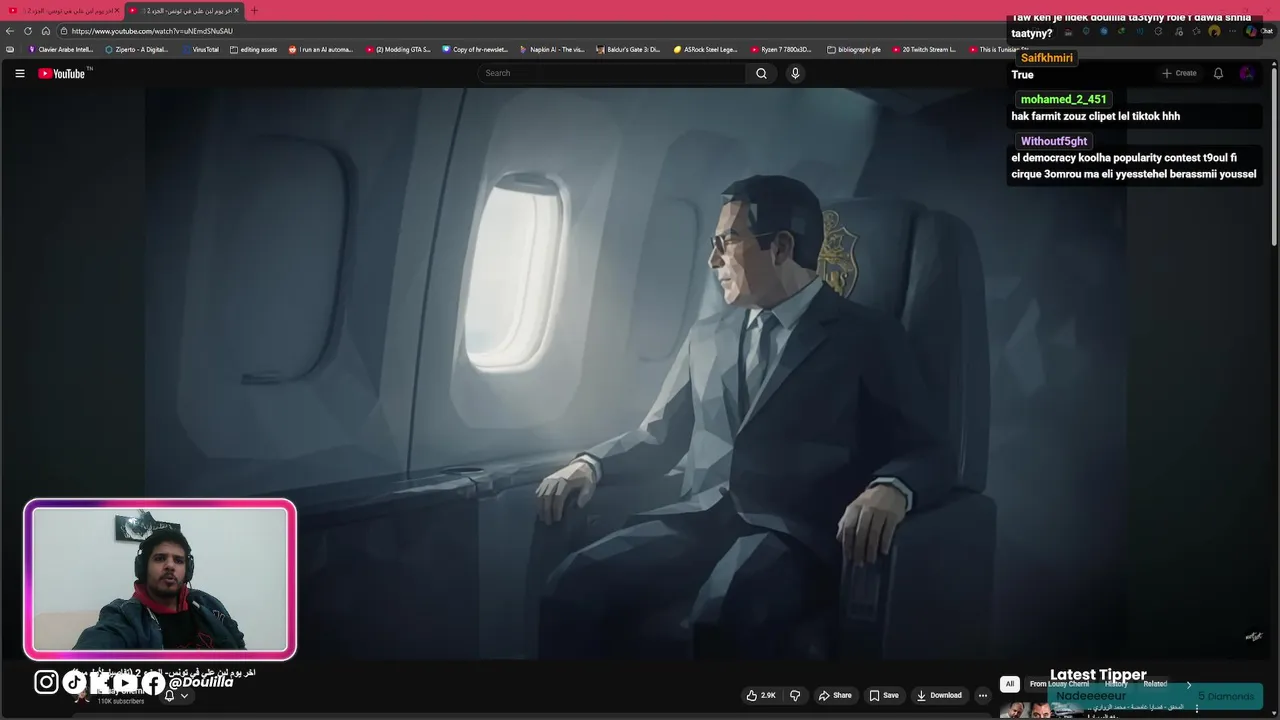
Task: Open a new browser tab
Action: click(x=253, y=10)
